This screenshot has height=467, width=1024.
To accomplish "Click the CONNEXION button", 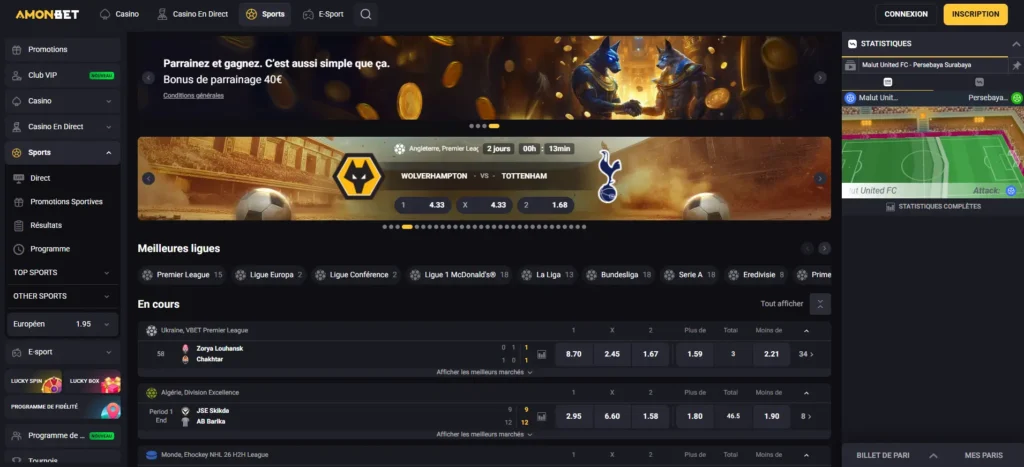I will [x=906, y=14].
